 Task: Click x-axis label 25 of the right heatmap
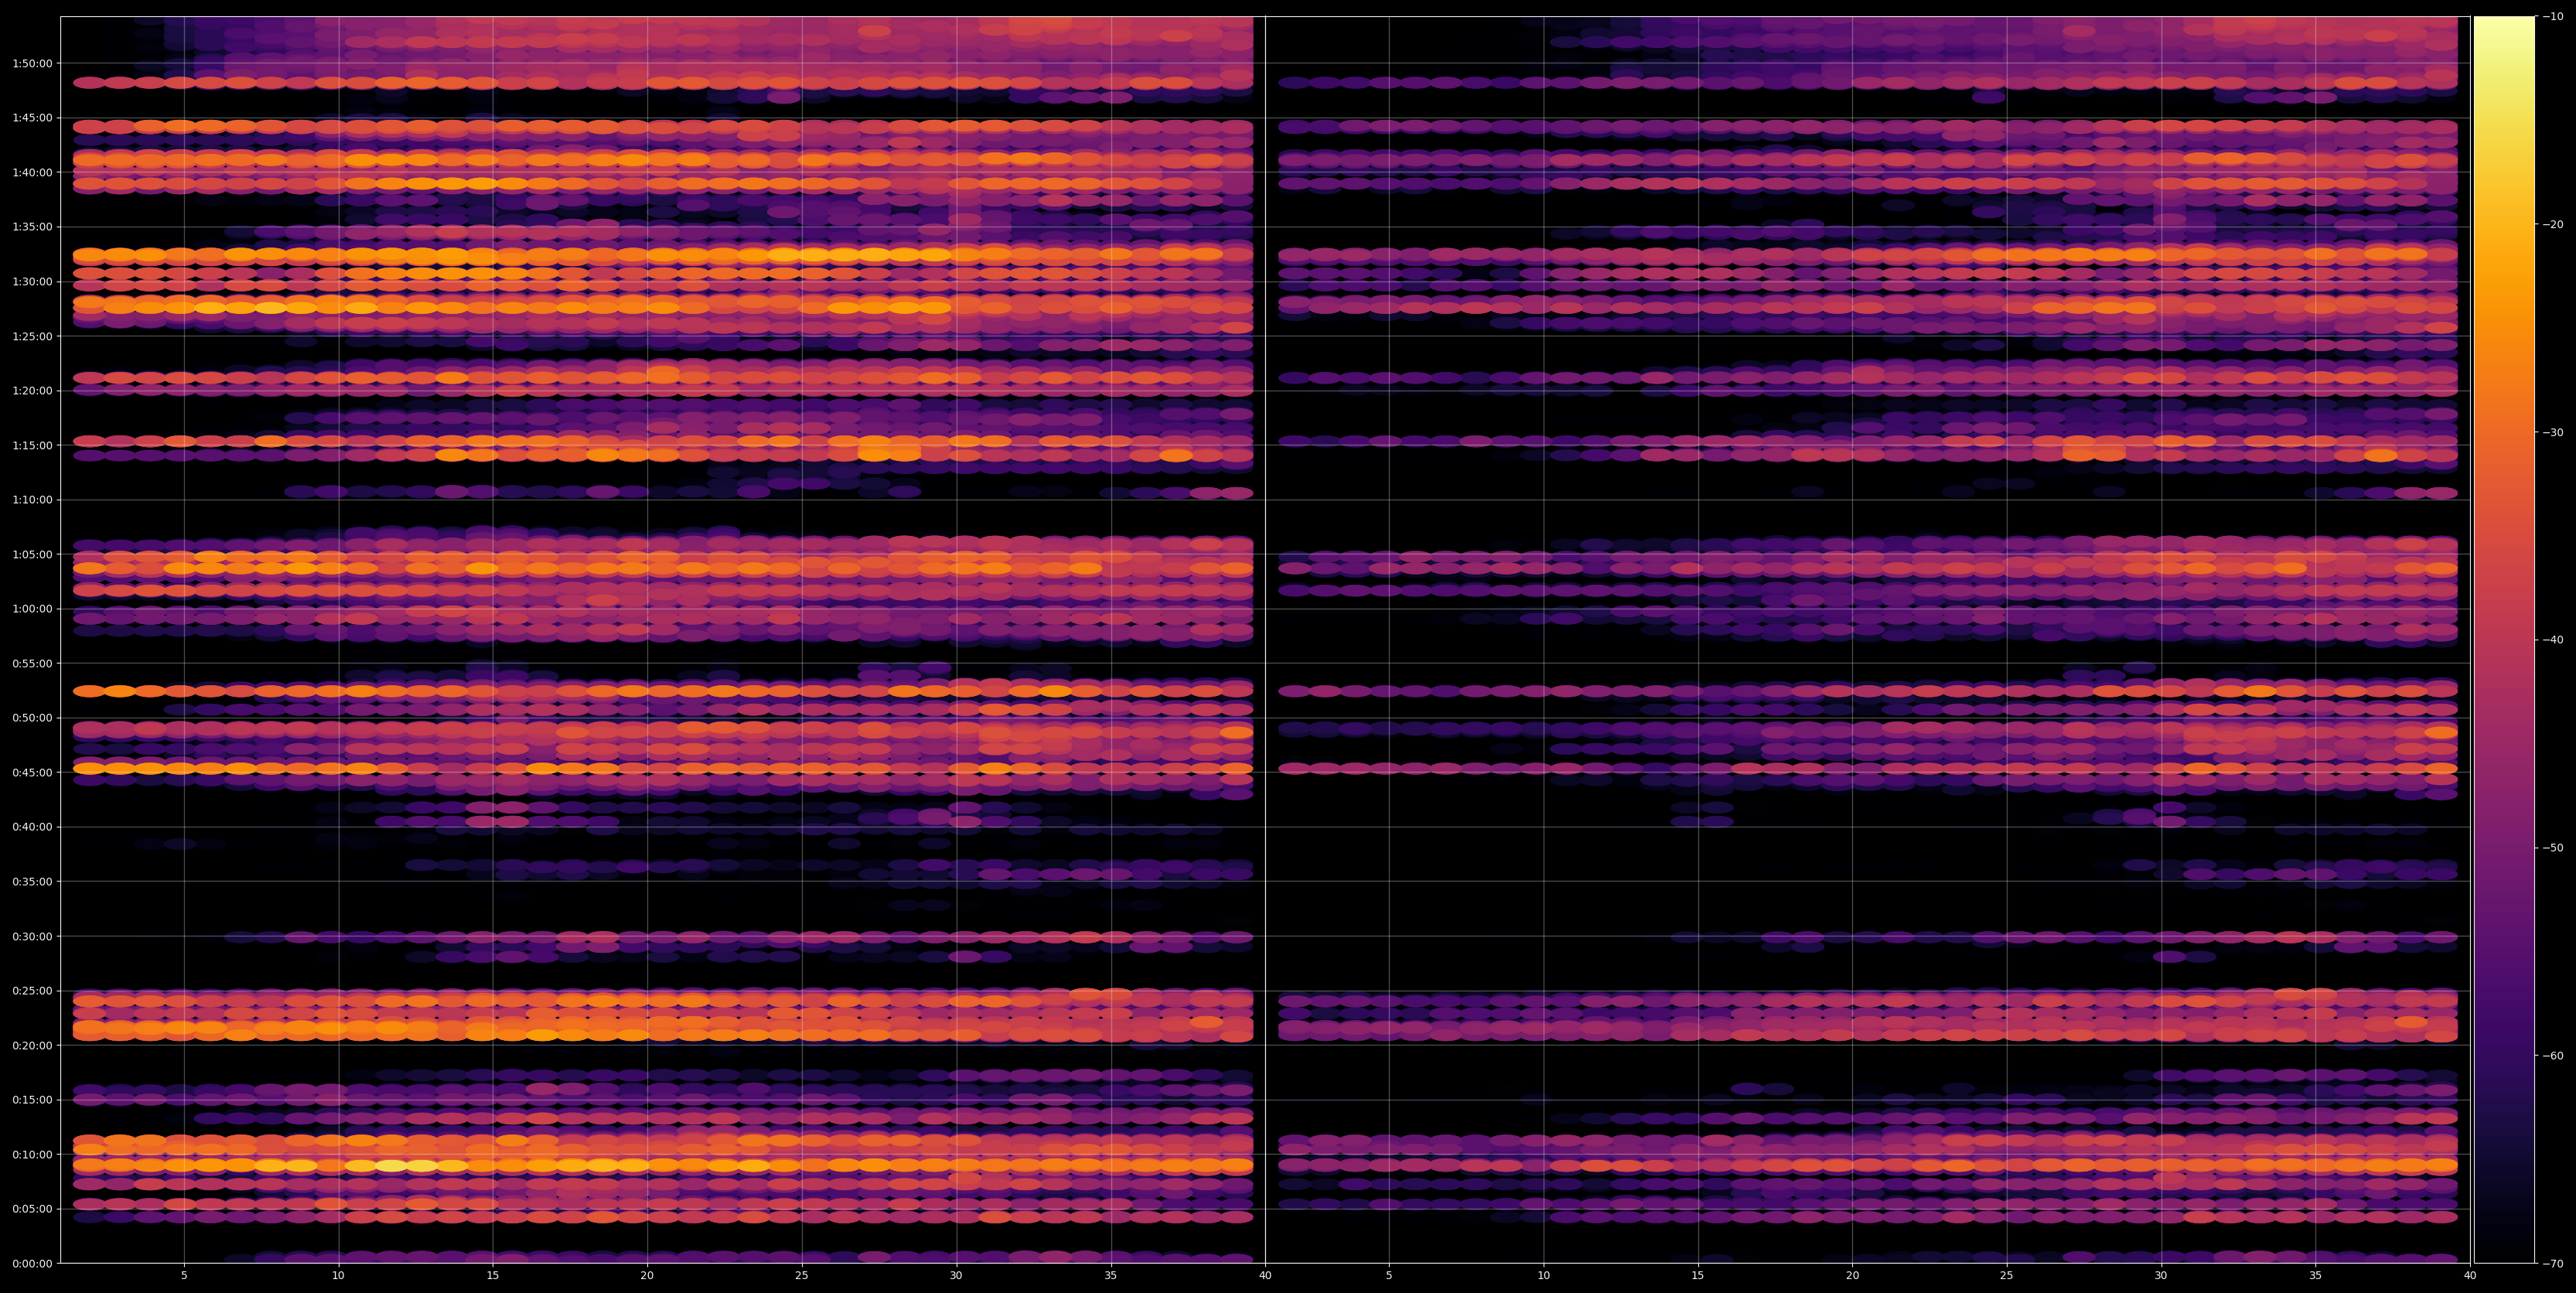point(2007,1276)
